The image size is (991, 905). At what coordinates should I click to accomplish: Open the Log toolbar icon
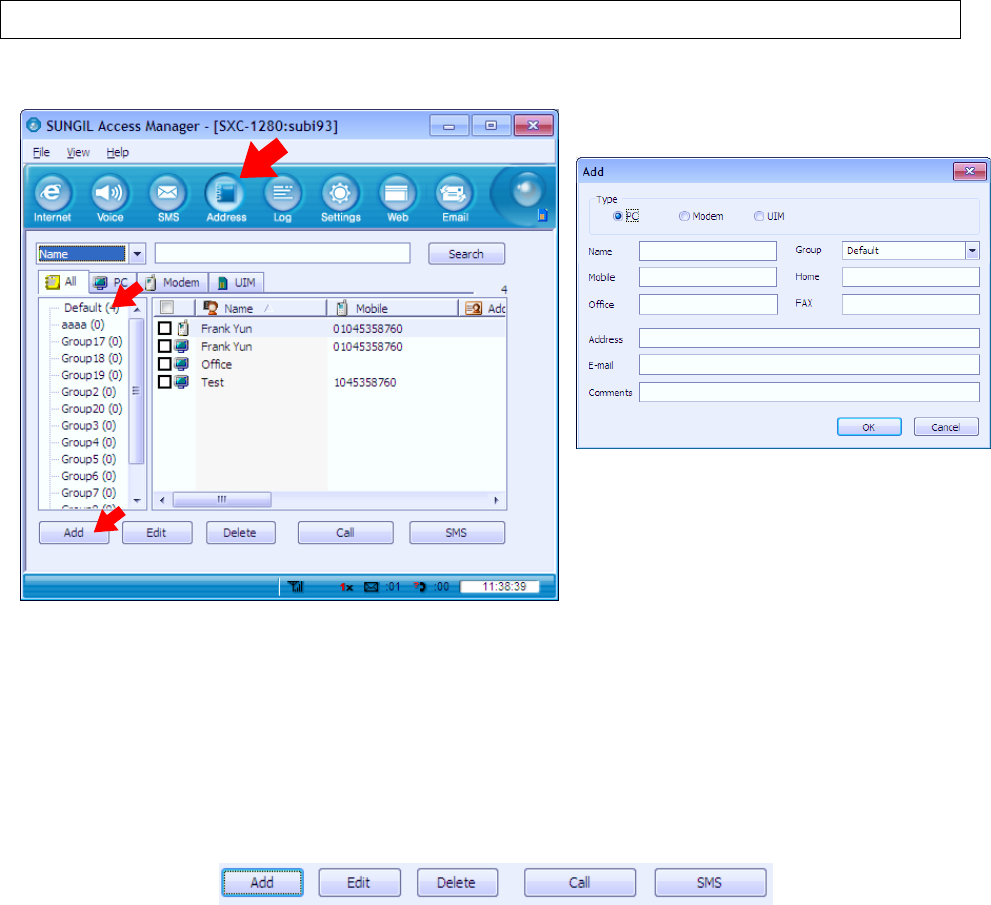[283, 198]
